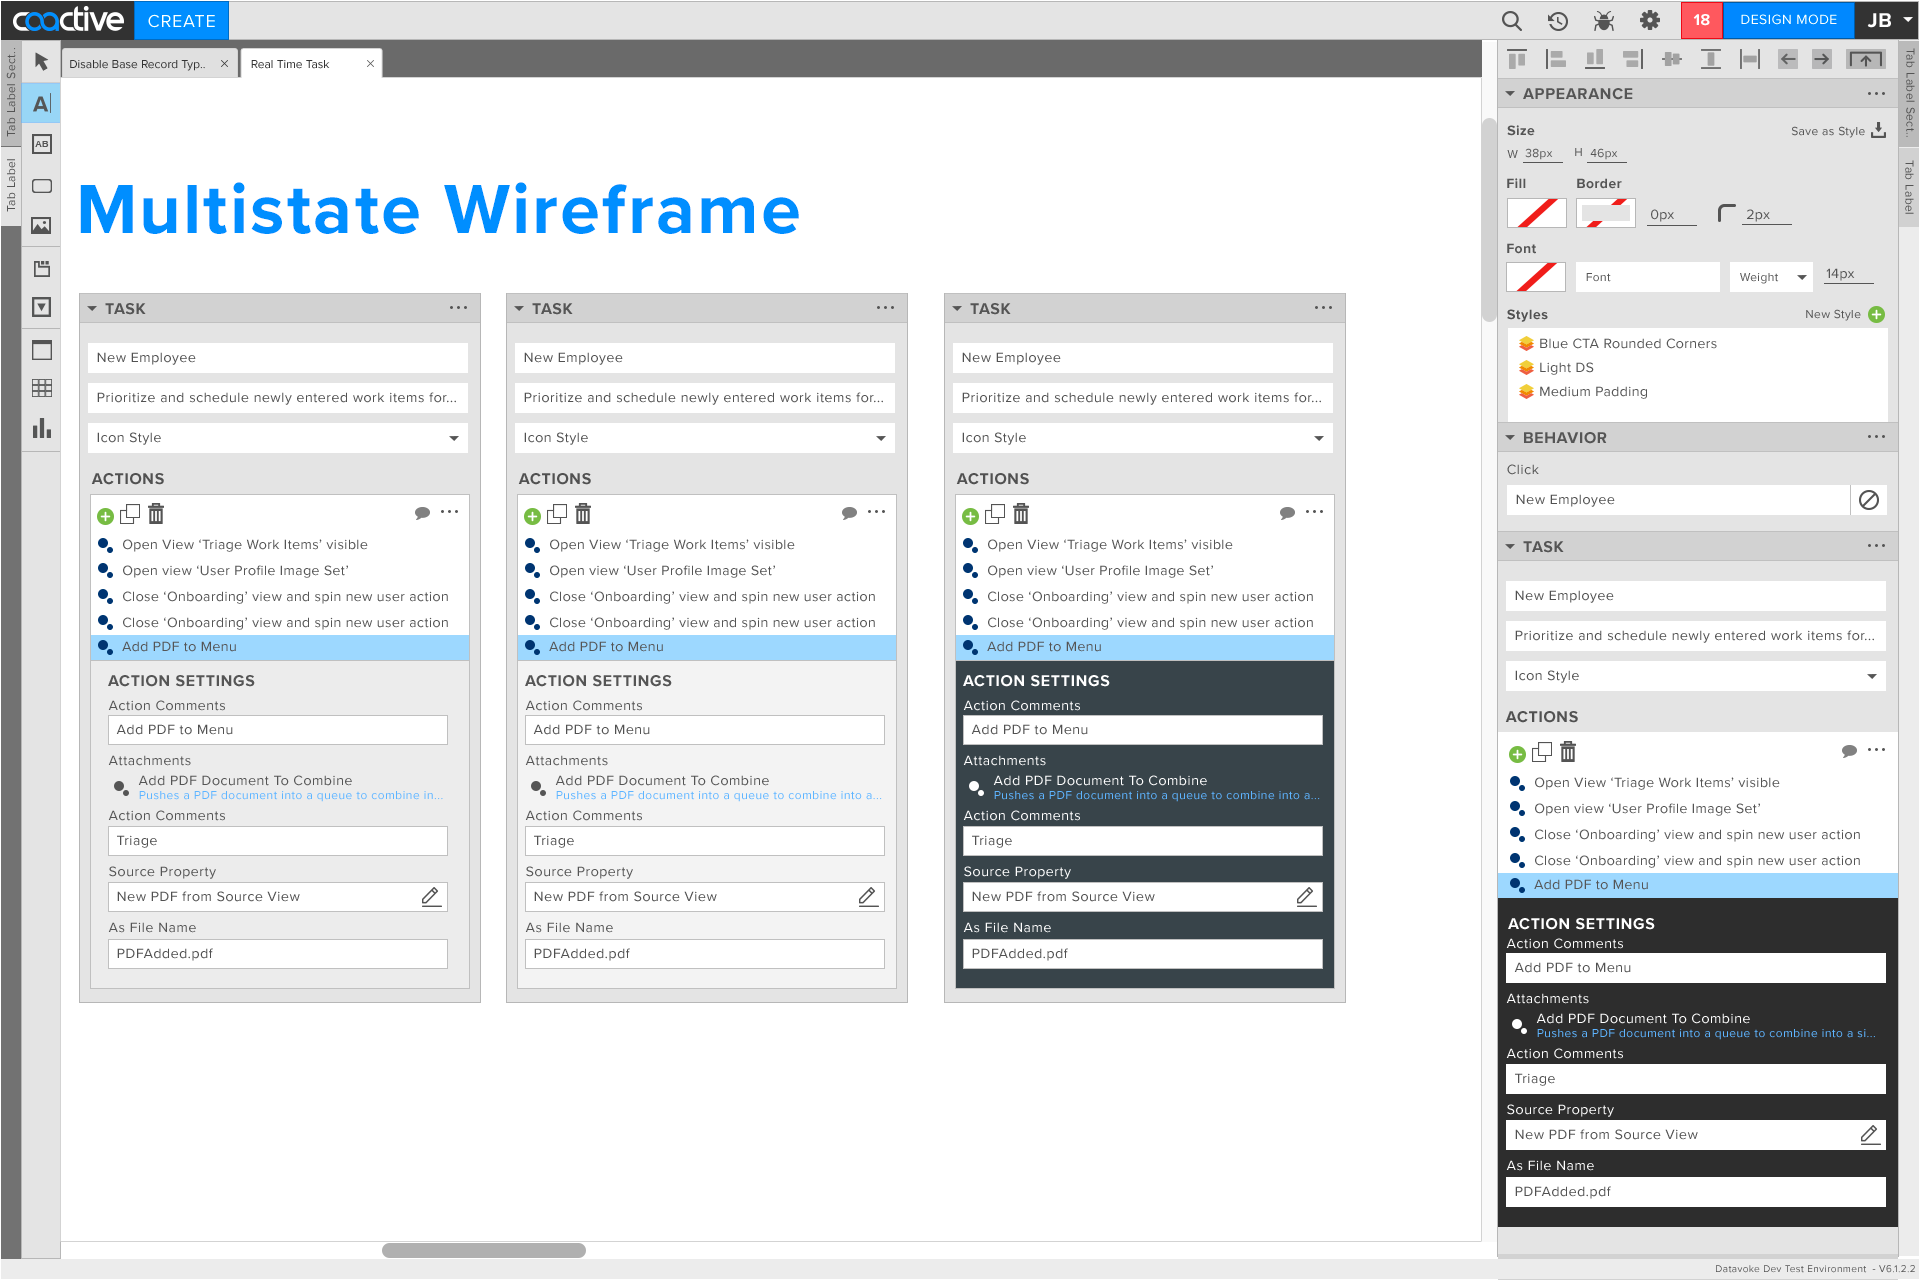Click the CREATE button in the header
The image size is (1920, 1280).
pos(181,20)
